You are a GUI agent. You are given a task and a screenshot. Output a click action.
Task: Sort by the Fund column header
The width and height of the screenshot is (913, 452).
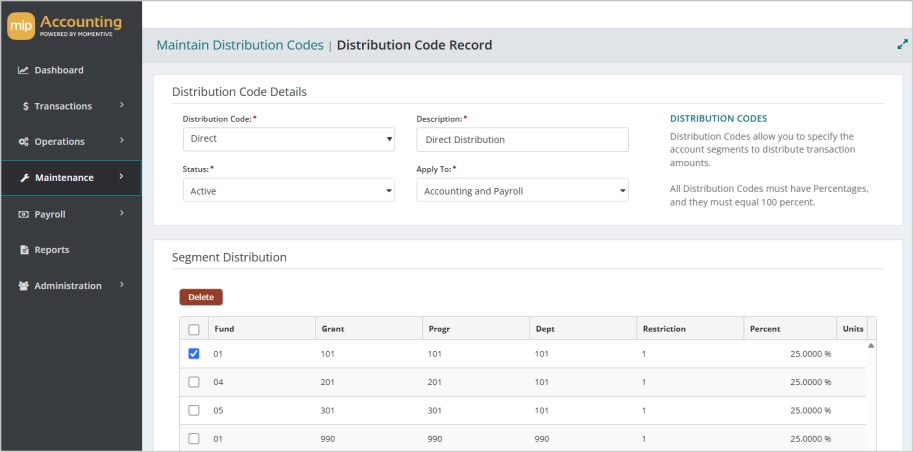click(261, 329)
